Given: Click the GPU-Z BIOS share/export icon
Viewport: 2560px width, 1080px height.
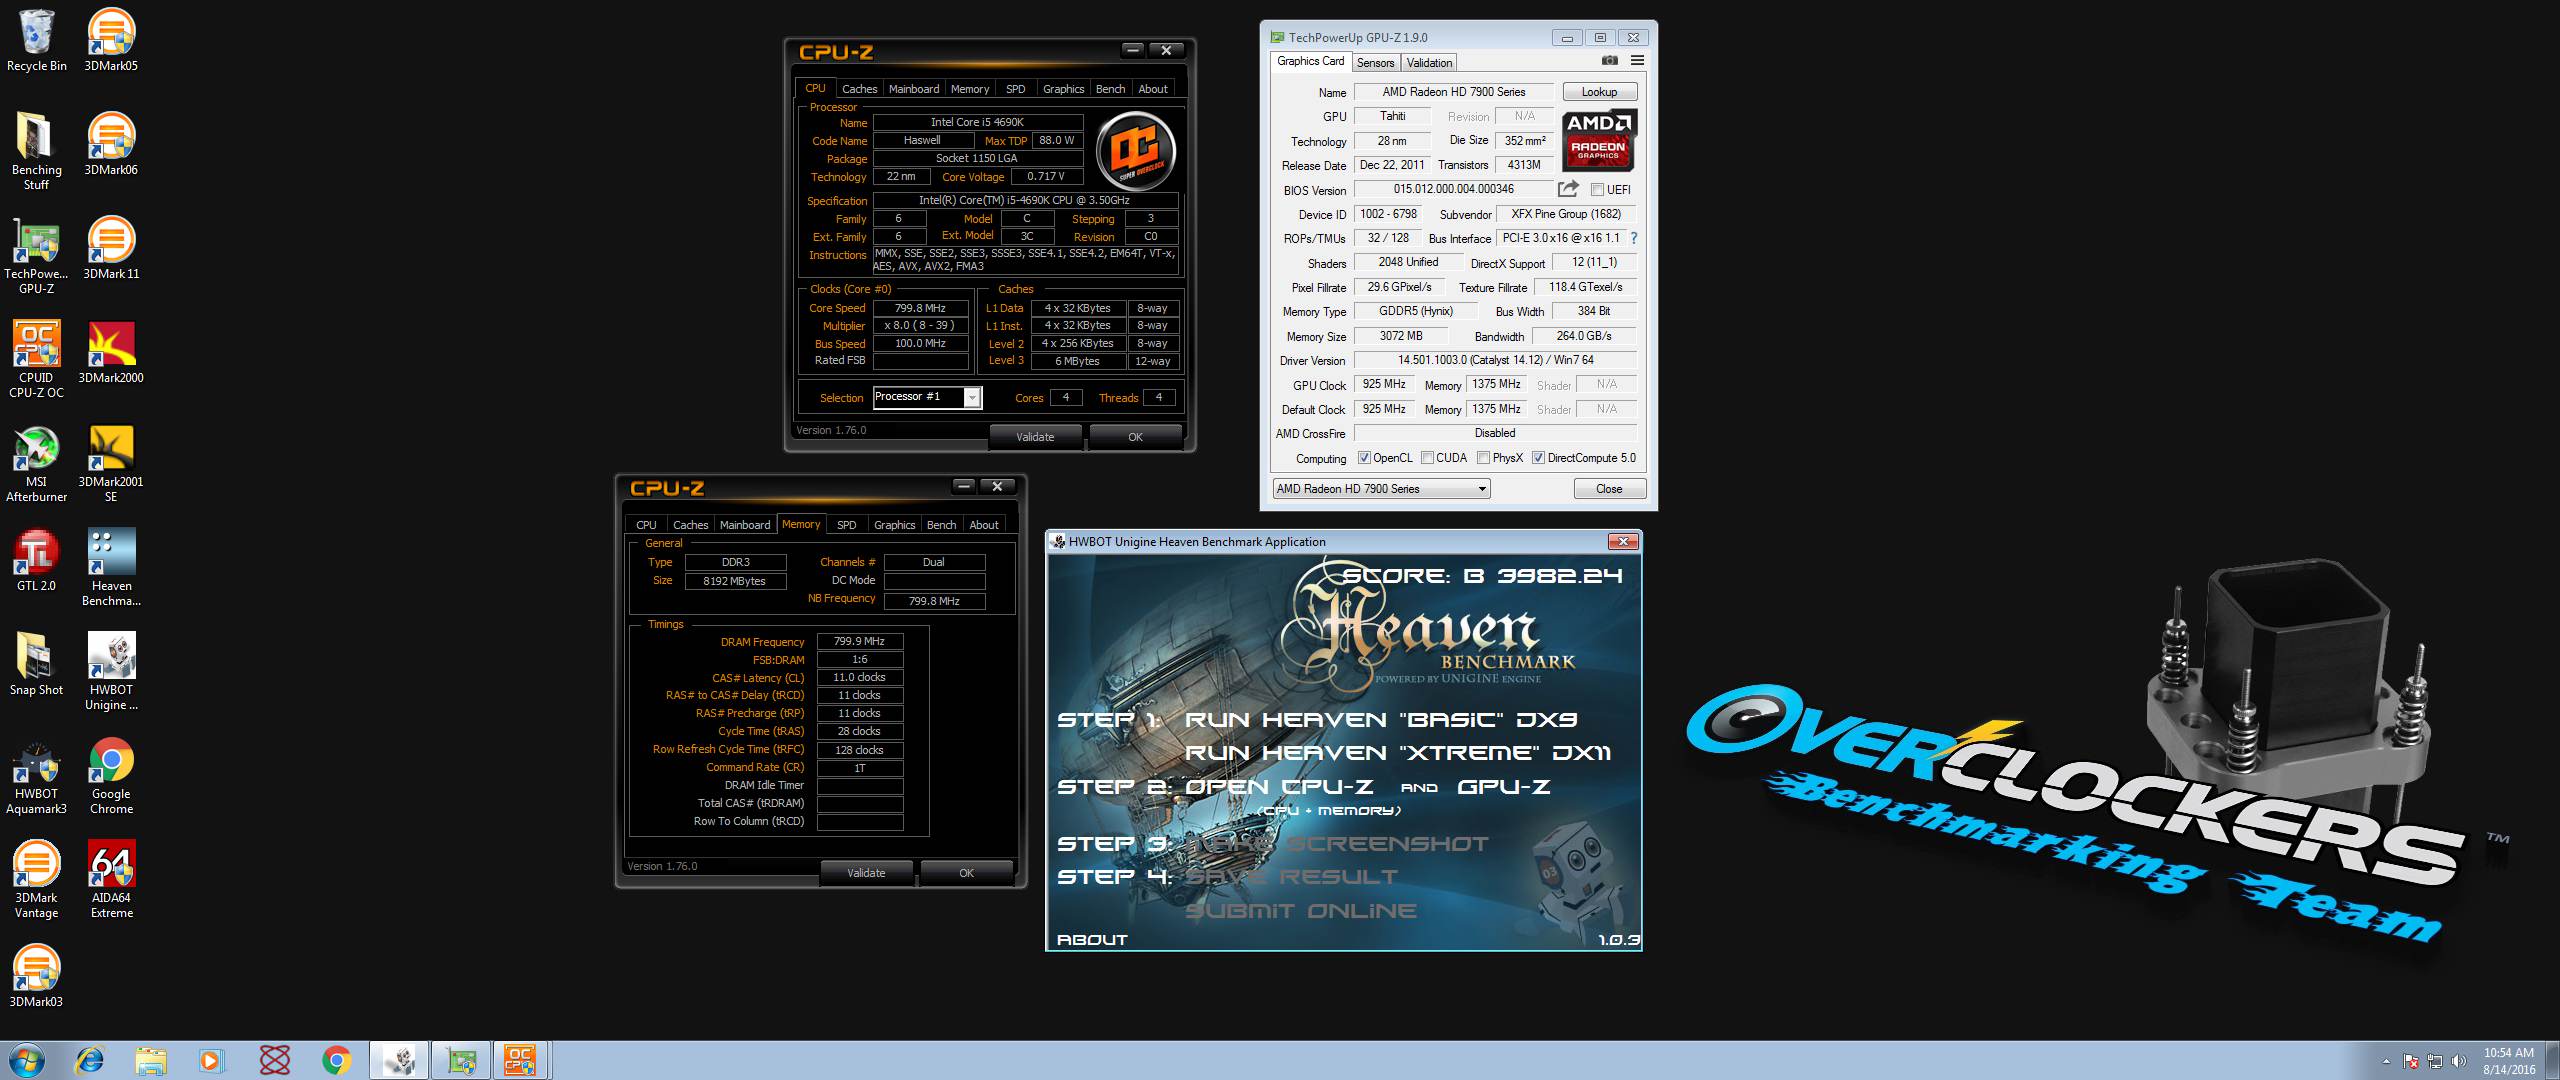Looking at the screenshot, I should click(1568, 189).
